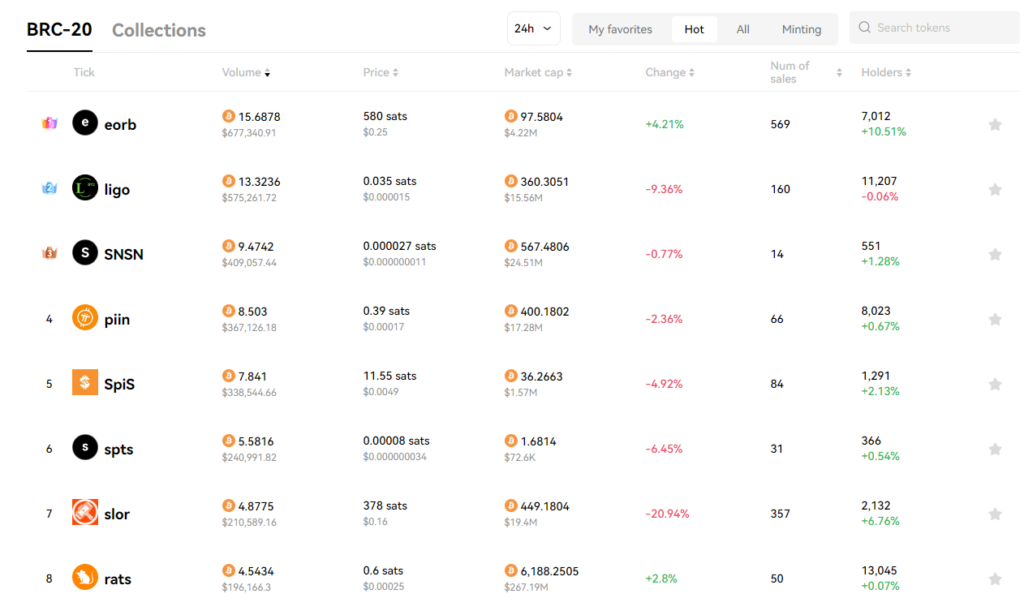Select the Minting filter tab
This screenshot has height=611, width=1024.
coord(801,29)
